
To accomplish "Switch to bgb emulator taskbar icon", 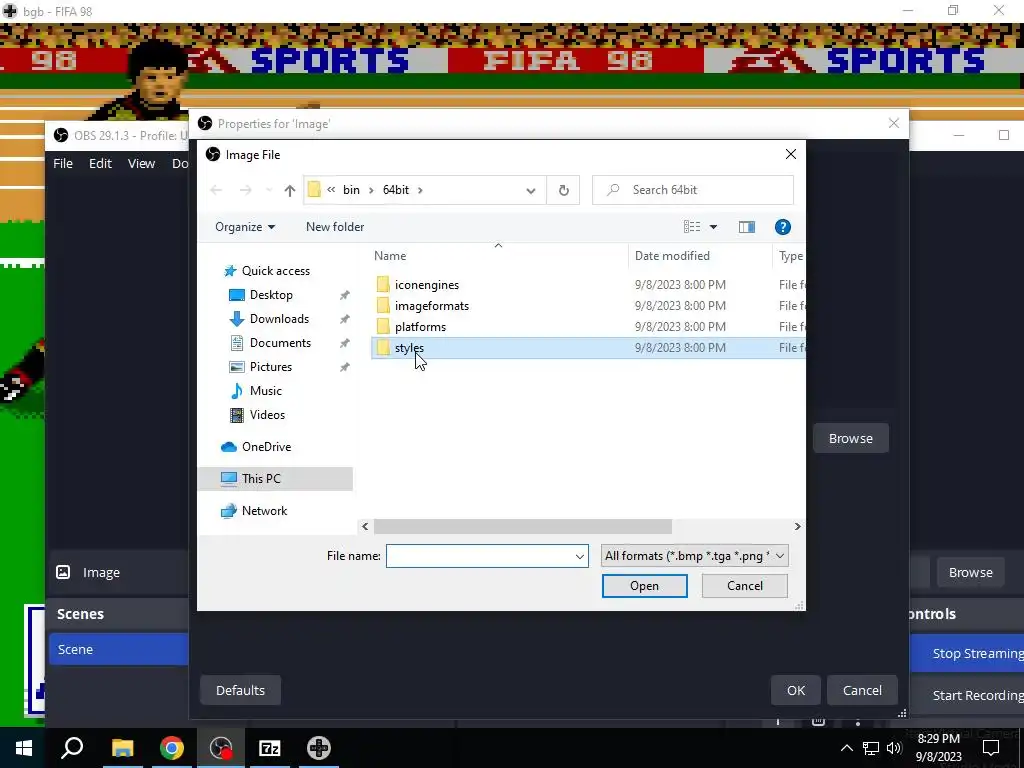I will [x=319, y=748].
